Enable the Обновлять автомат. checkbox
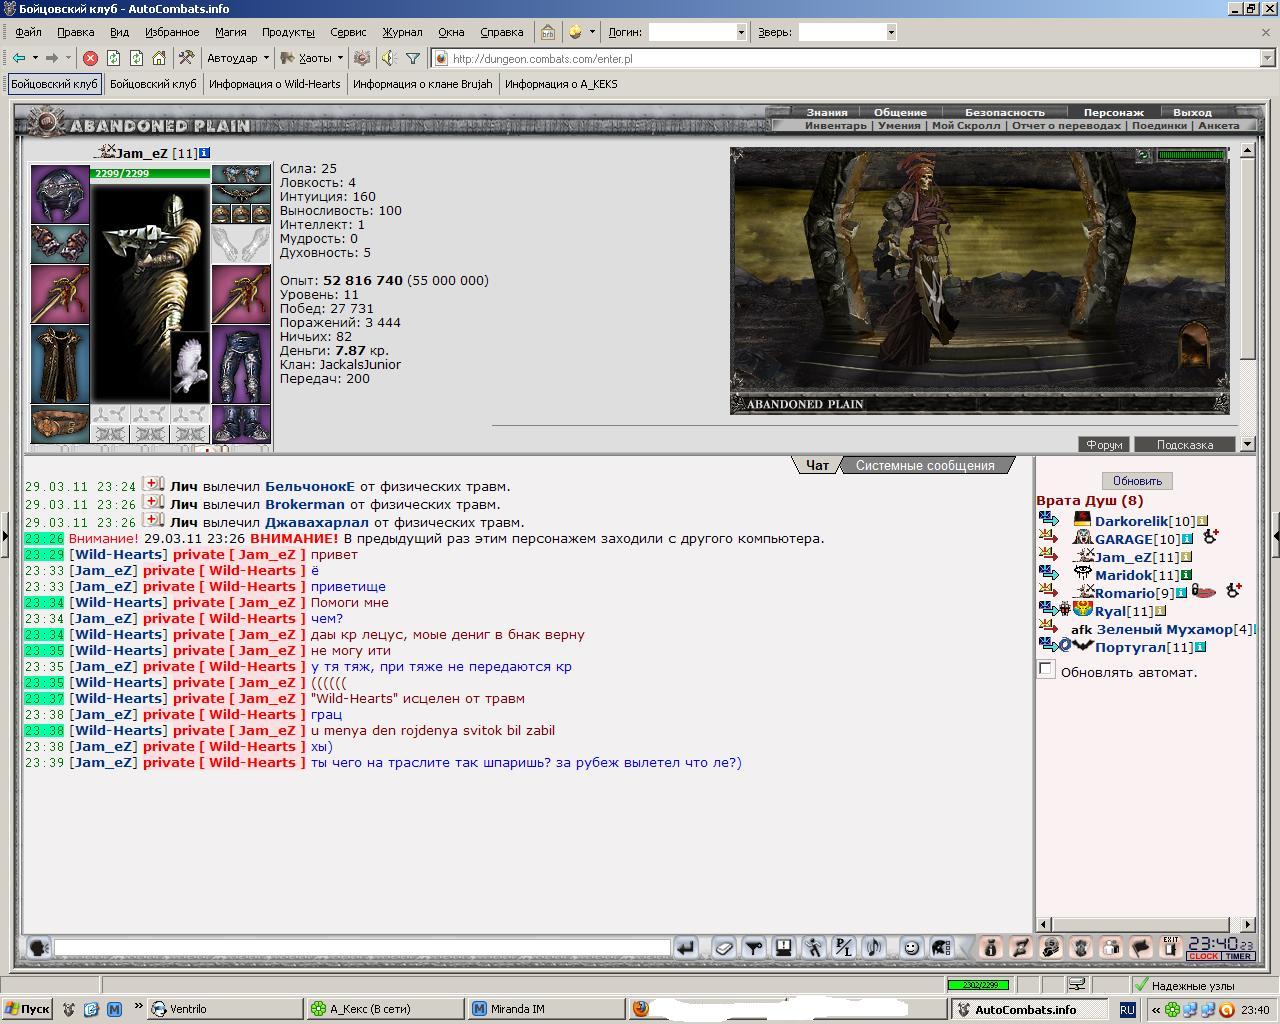The height and width of the screenshot is (1024, 1280). pyautogui.click(x=1046, y=669)
